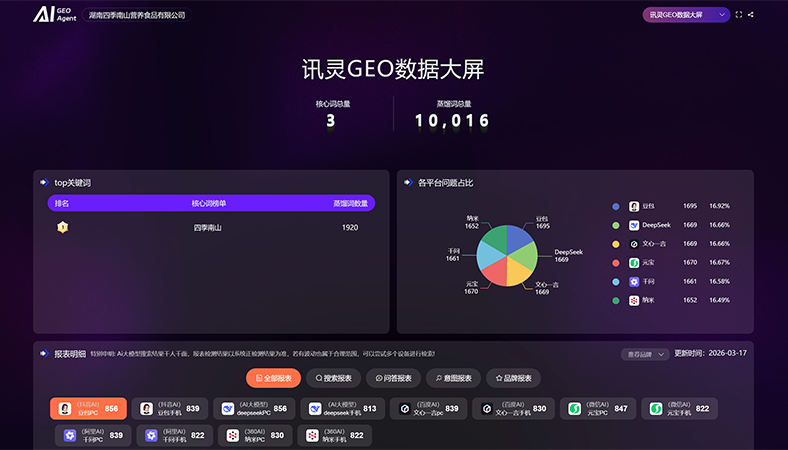Click the 千问 icon in chart legend
The height and width of the screenshot is (450, 788).
(634, 282)
